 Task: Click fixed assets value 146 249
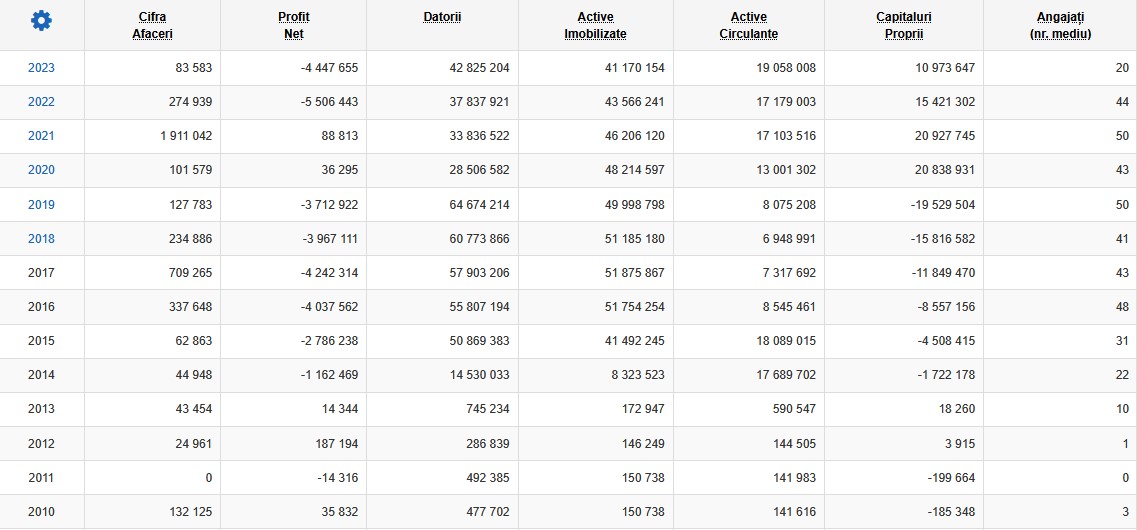click(x=643, y=444)
